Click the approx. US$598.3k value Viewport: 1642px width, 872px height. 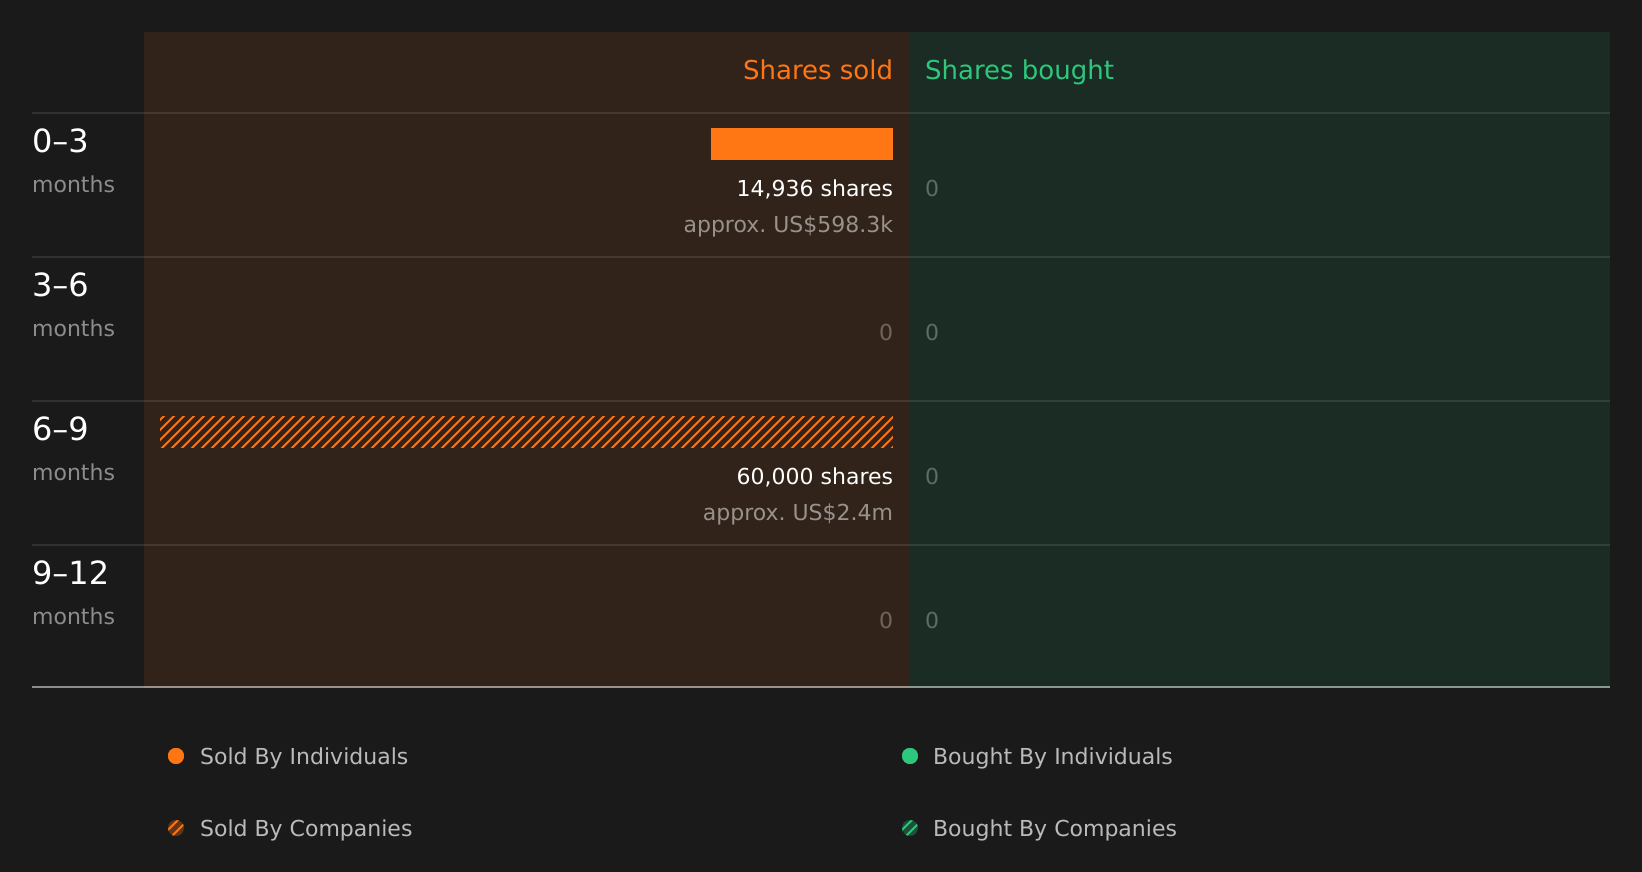pyautogui.click(x=788, y=224)
